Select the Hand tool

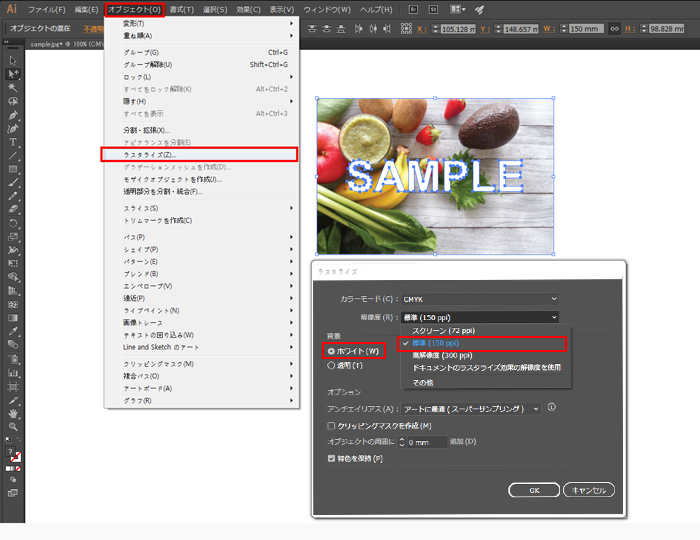tap(13, 412)
